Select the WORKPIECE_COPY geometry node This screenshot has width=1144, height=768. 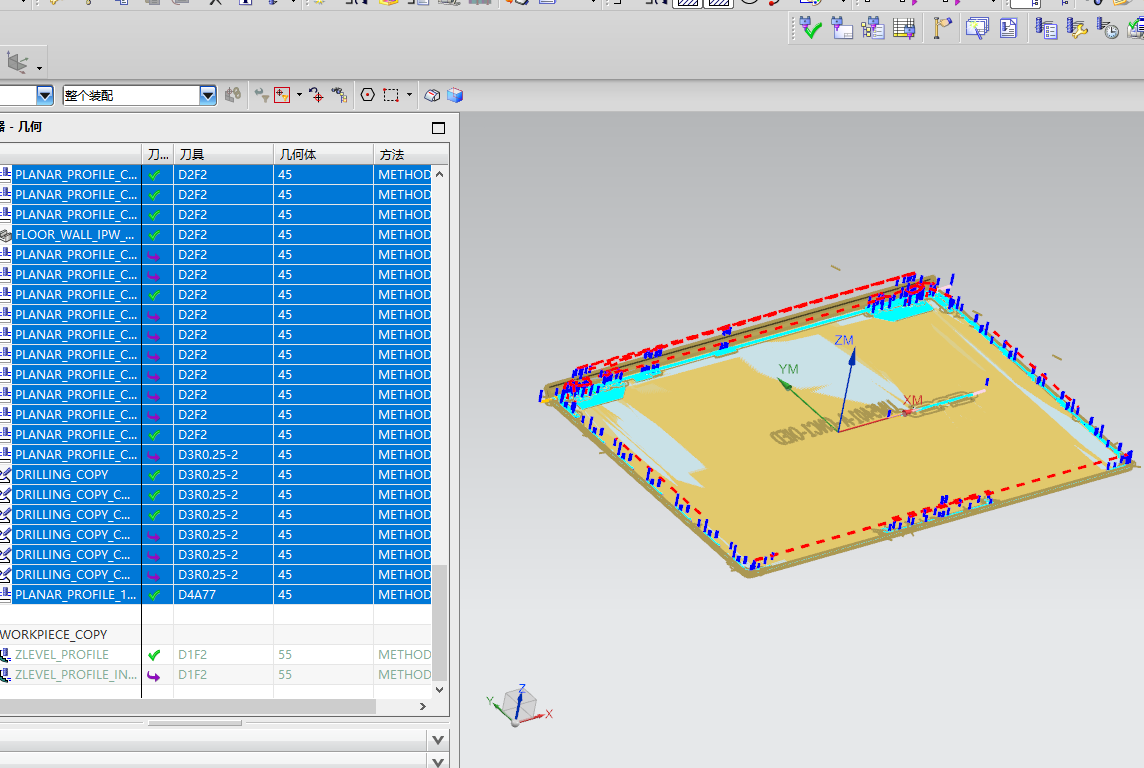(x=54, y=635)
